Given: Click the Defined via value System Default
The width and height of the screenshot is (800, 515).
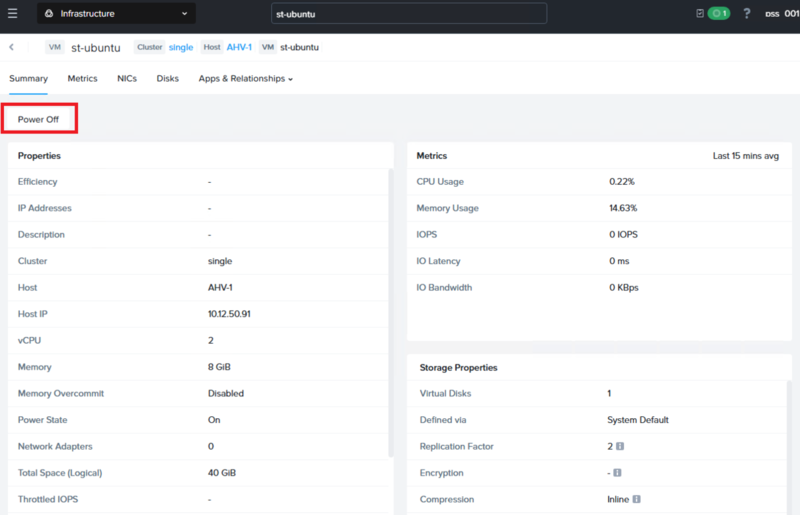Looking at the screenshot, I should 638,420.
